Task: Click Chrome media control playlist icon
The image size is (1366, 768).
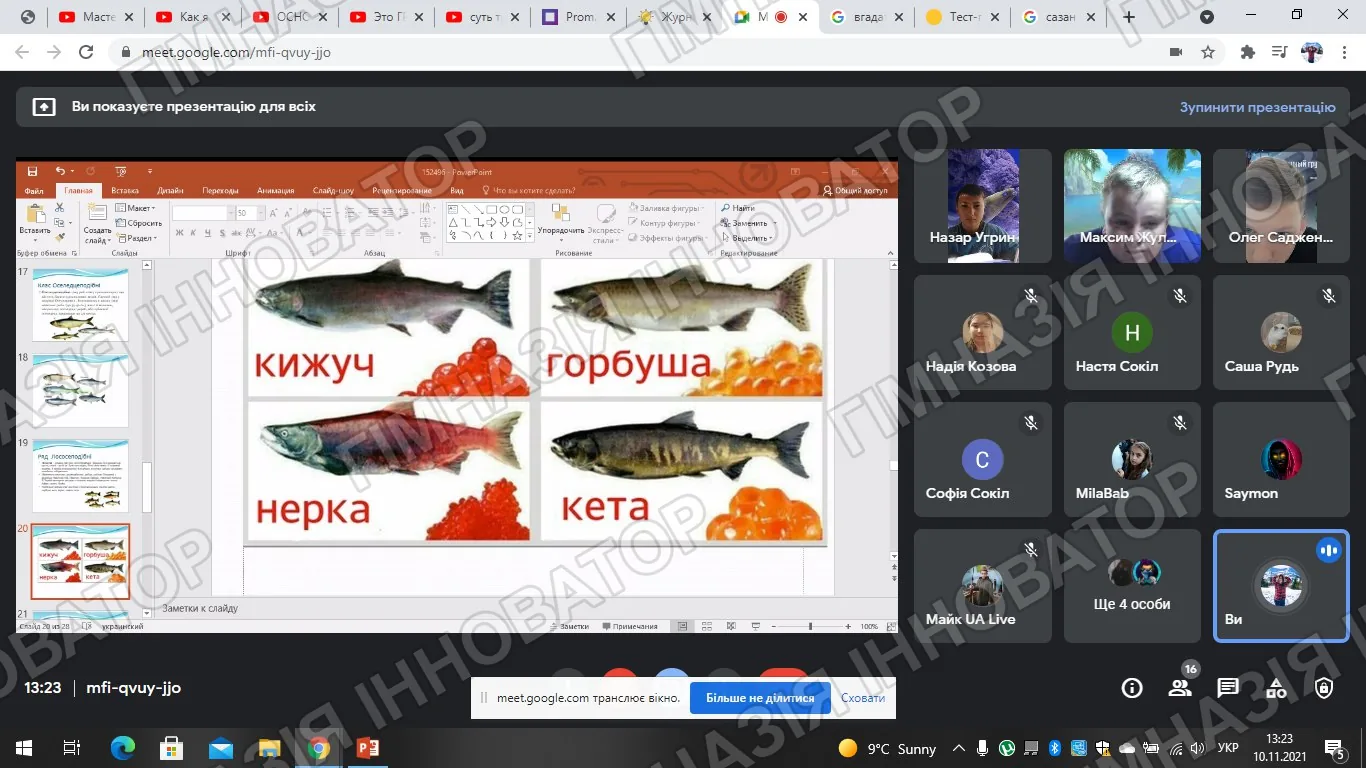Action: 1279,52
